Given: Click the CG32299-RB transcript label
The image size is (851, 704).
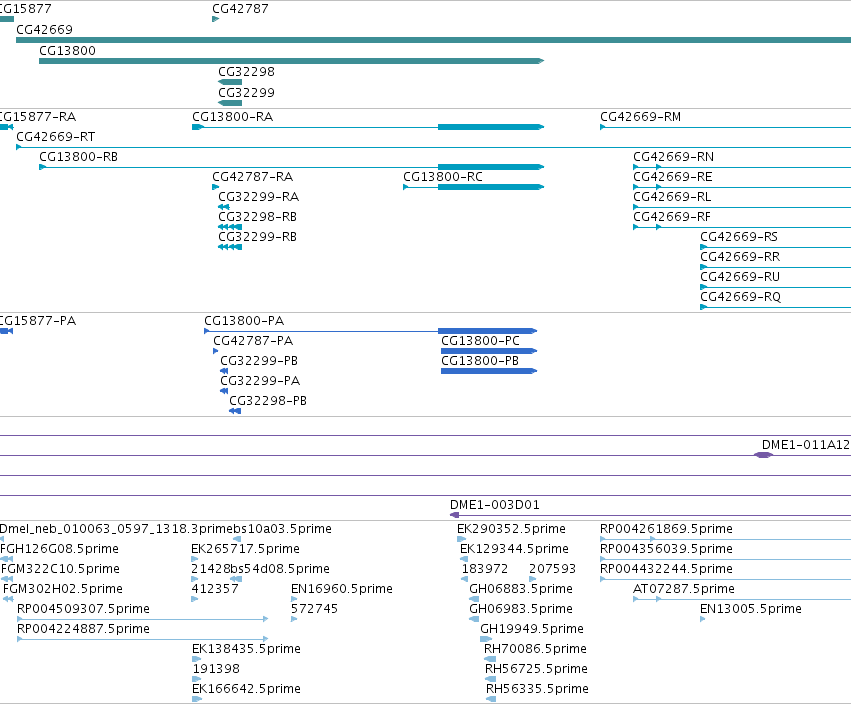Looking at the screenshot, I should point(257,237).
